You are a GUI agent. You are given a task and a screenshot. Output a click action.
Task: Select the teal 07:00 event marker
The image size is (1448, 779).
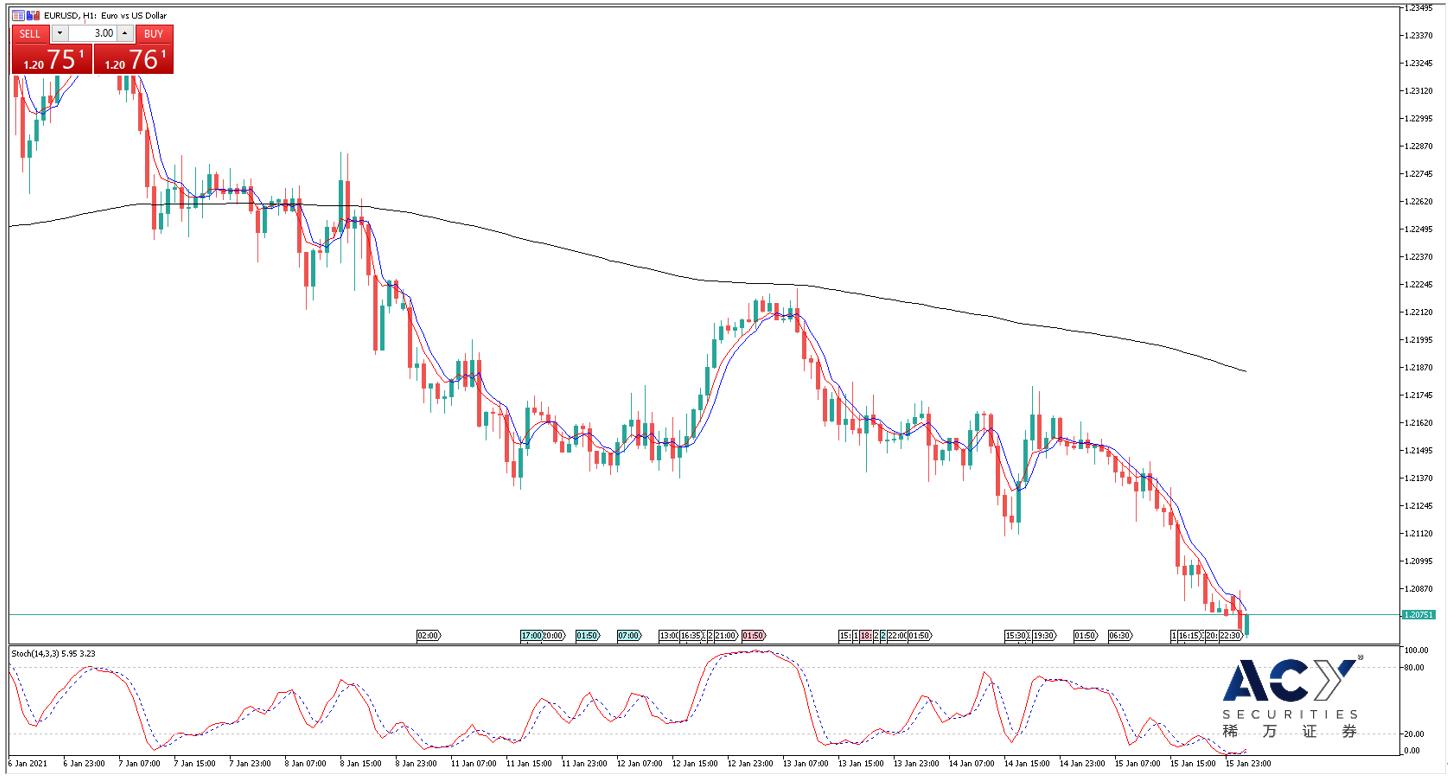[630, 635]
